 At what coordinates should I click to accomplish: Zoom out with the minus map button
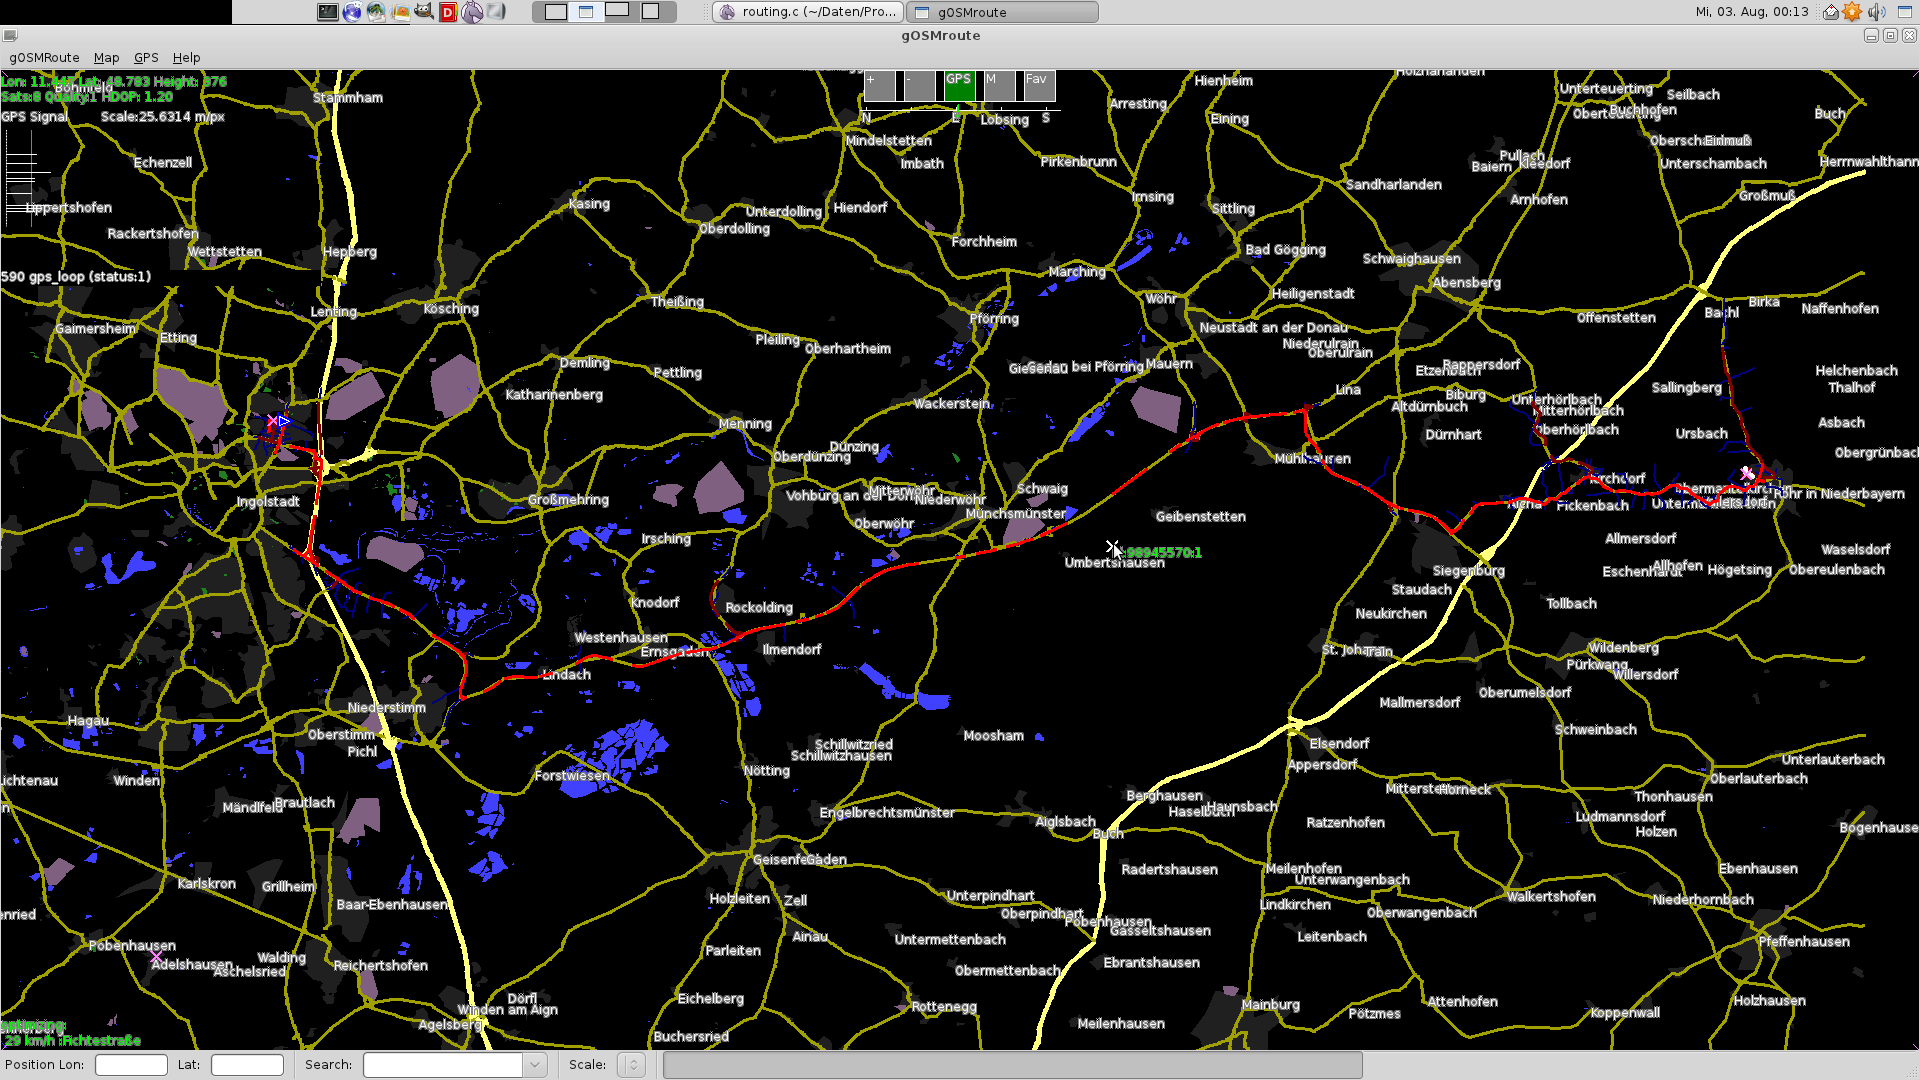pos(919,86)
